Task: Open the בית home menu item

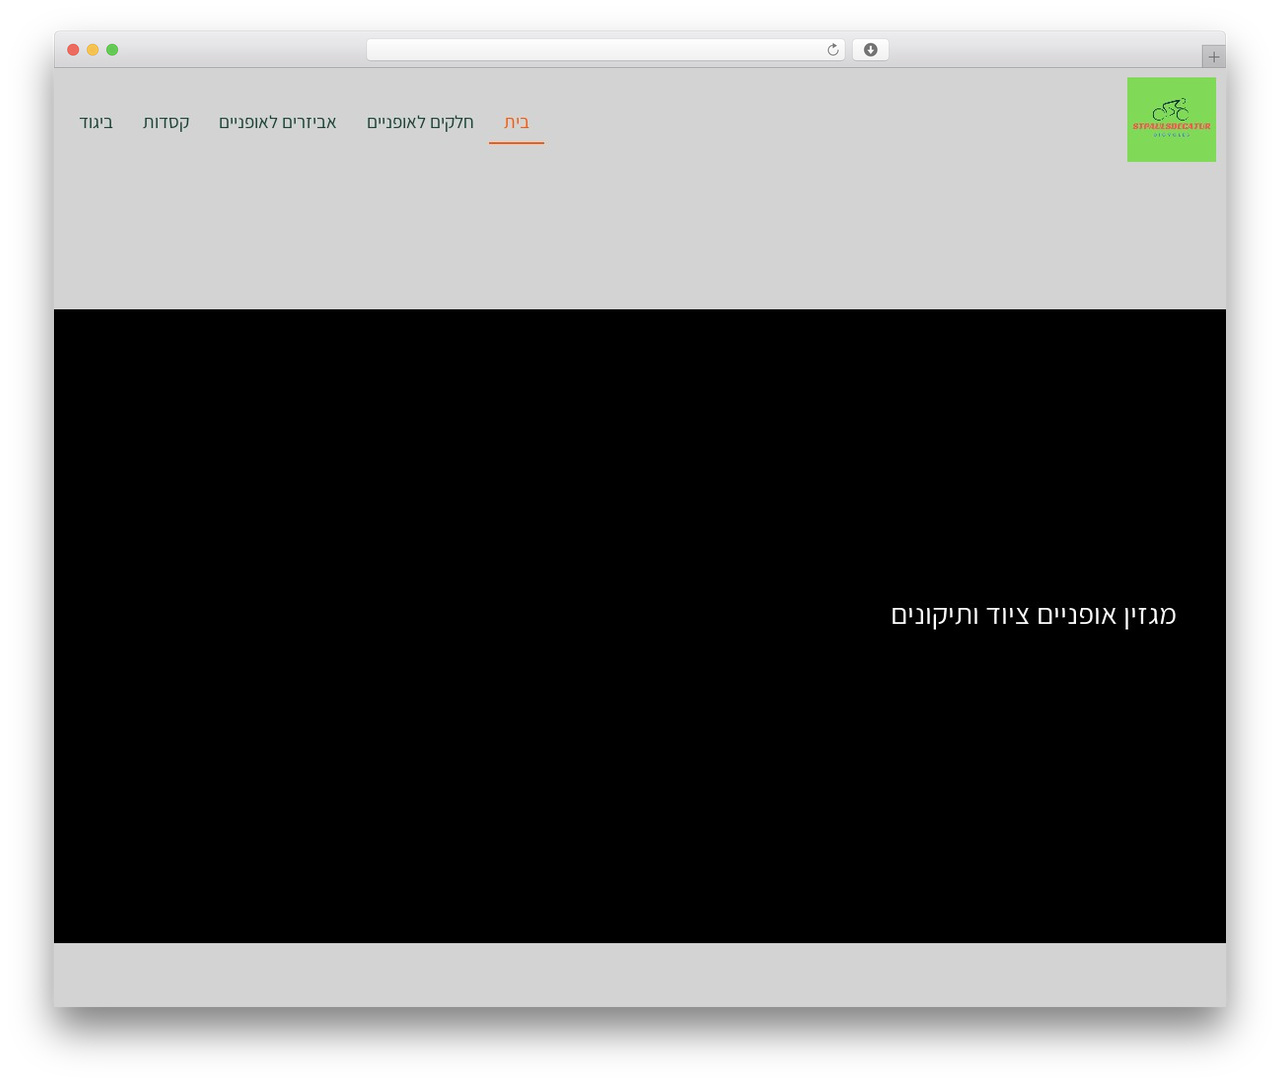Action: tap(516, 122)
